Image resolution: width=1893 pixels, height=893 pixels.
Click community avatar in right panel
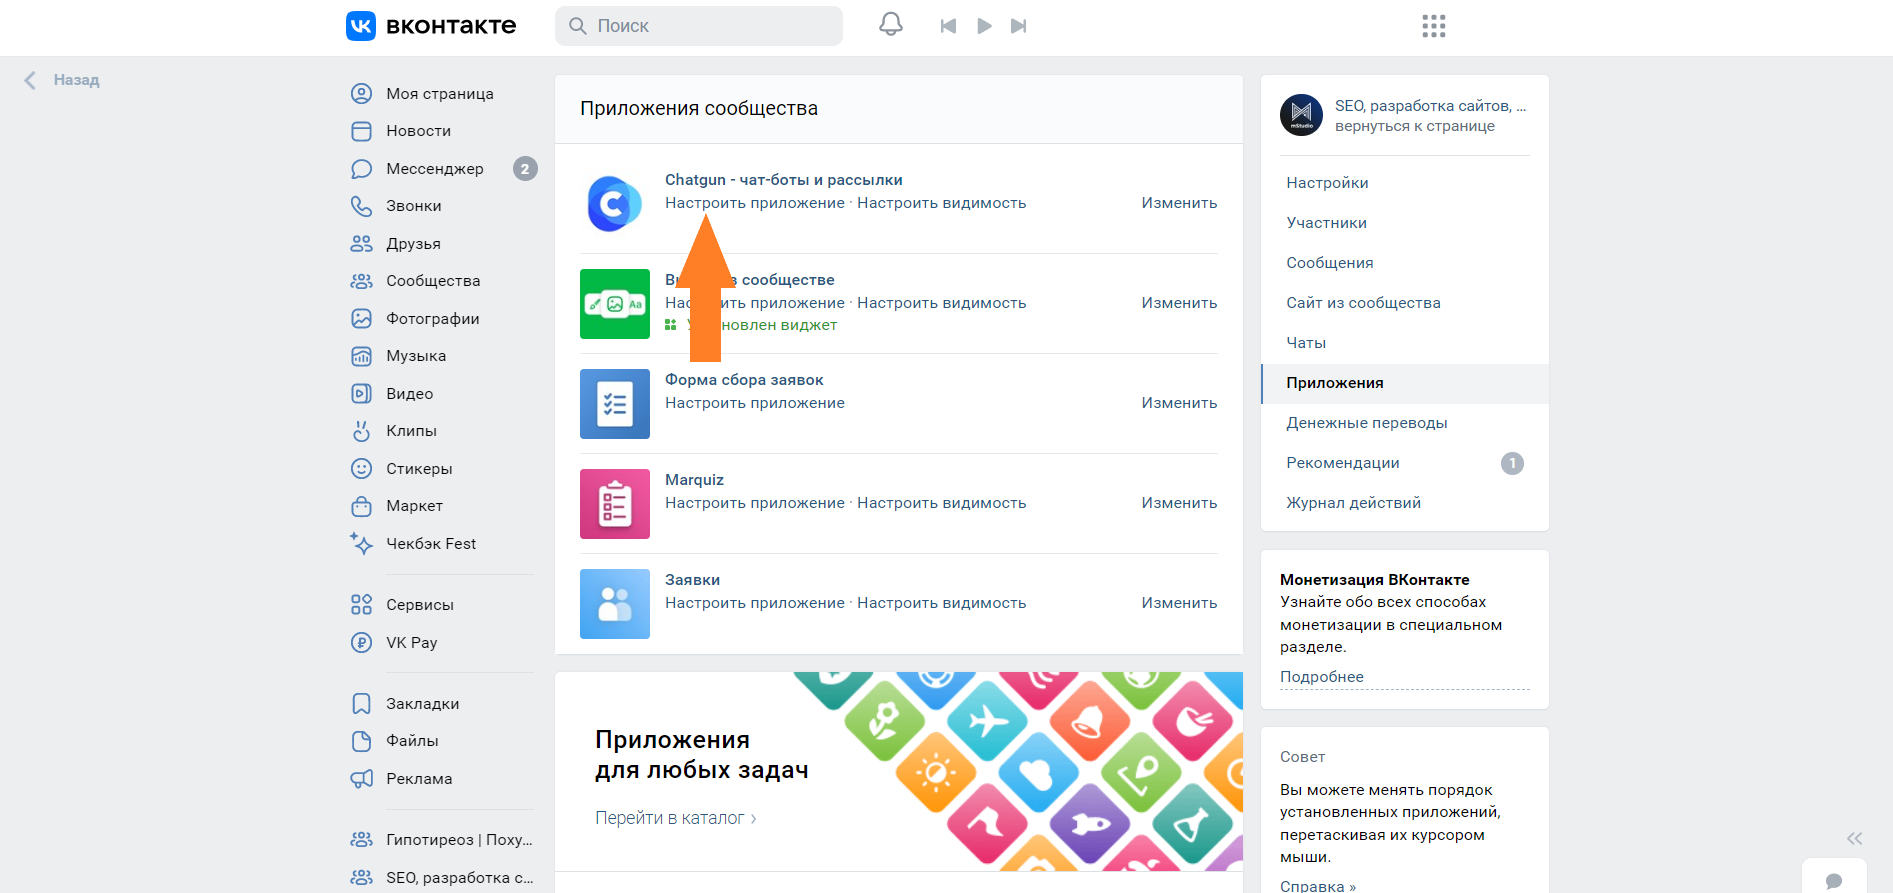tap(1301, 115)
